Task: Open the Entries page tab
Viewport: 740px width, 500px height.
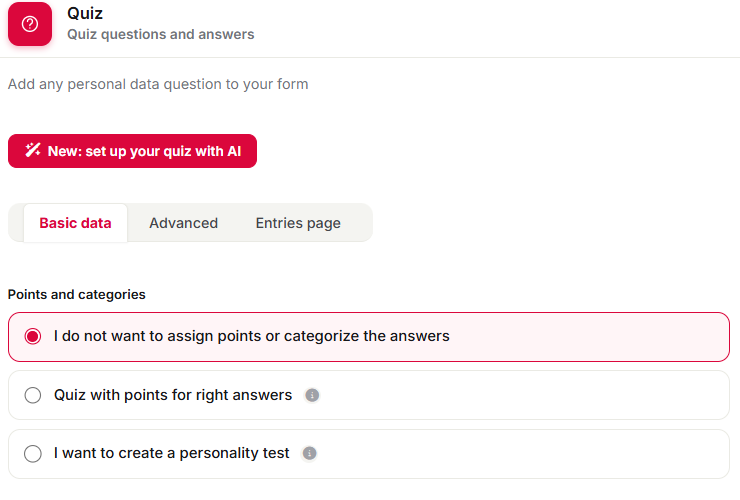Action: (x=298, y=223)
